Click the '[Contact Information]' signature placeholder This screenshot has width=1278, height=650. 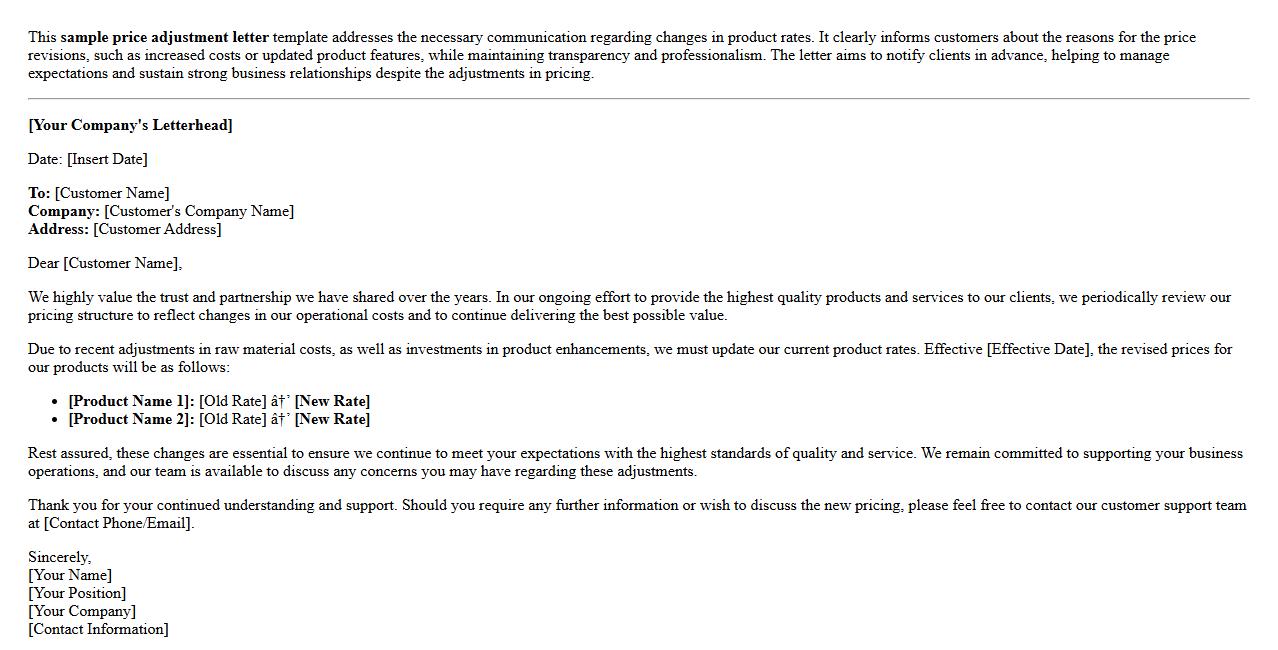tap(98, 629)
